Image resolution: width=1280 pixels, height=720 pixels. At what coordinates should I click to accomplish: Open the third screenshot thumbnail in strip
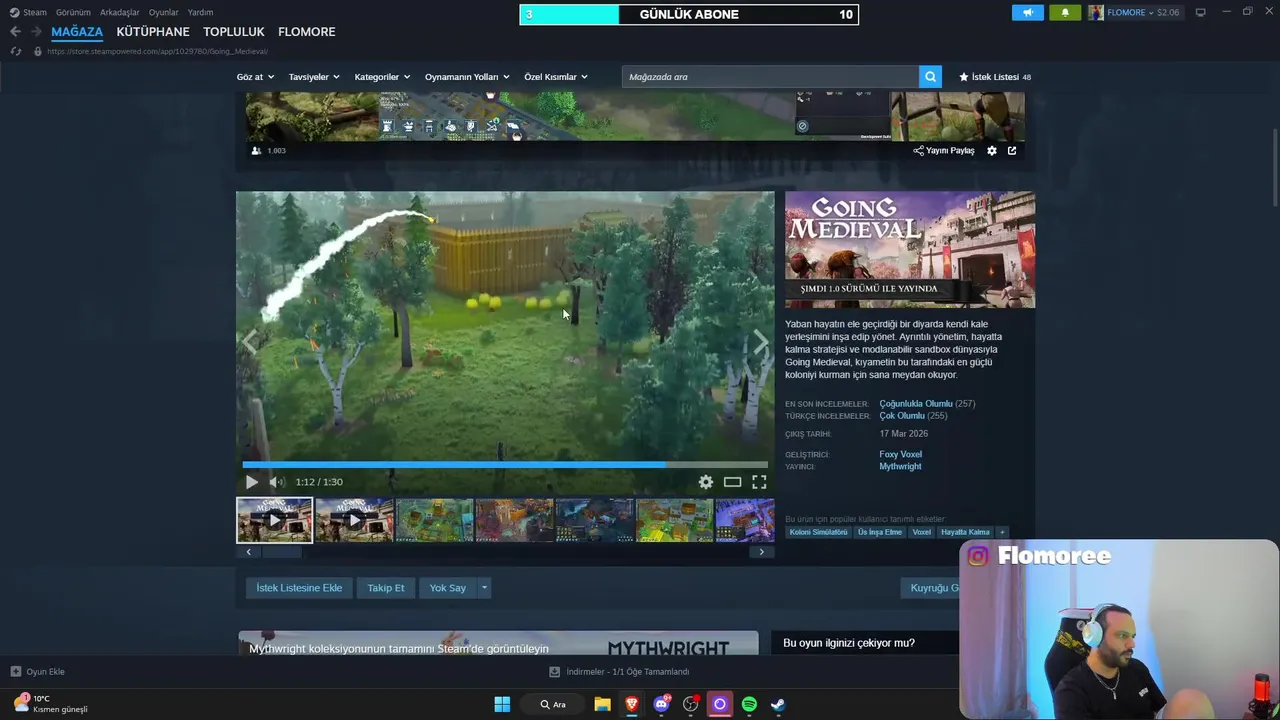(x=434, y=520)
